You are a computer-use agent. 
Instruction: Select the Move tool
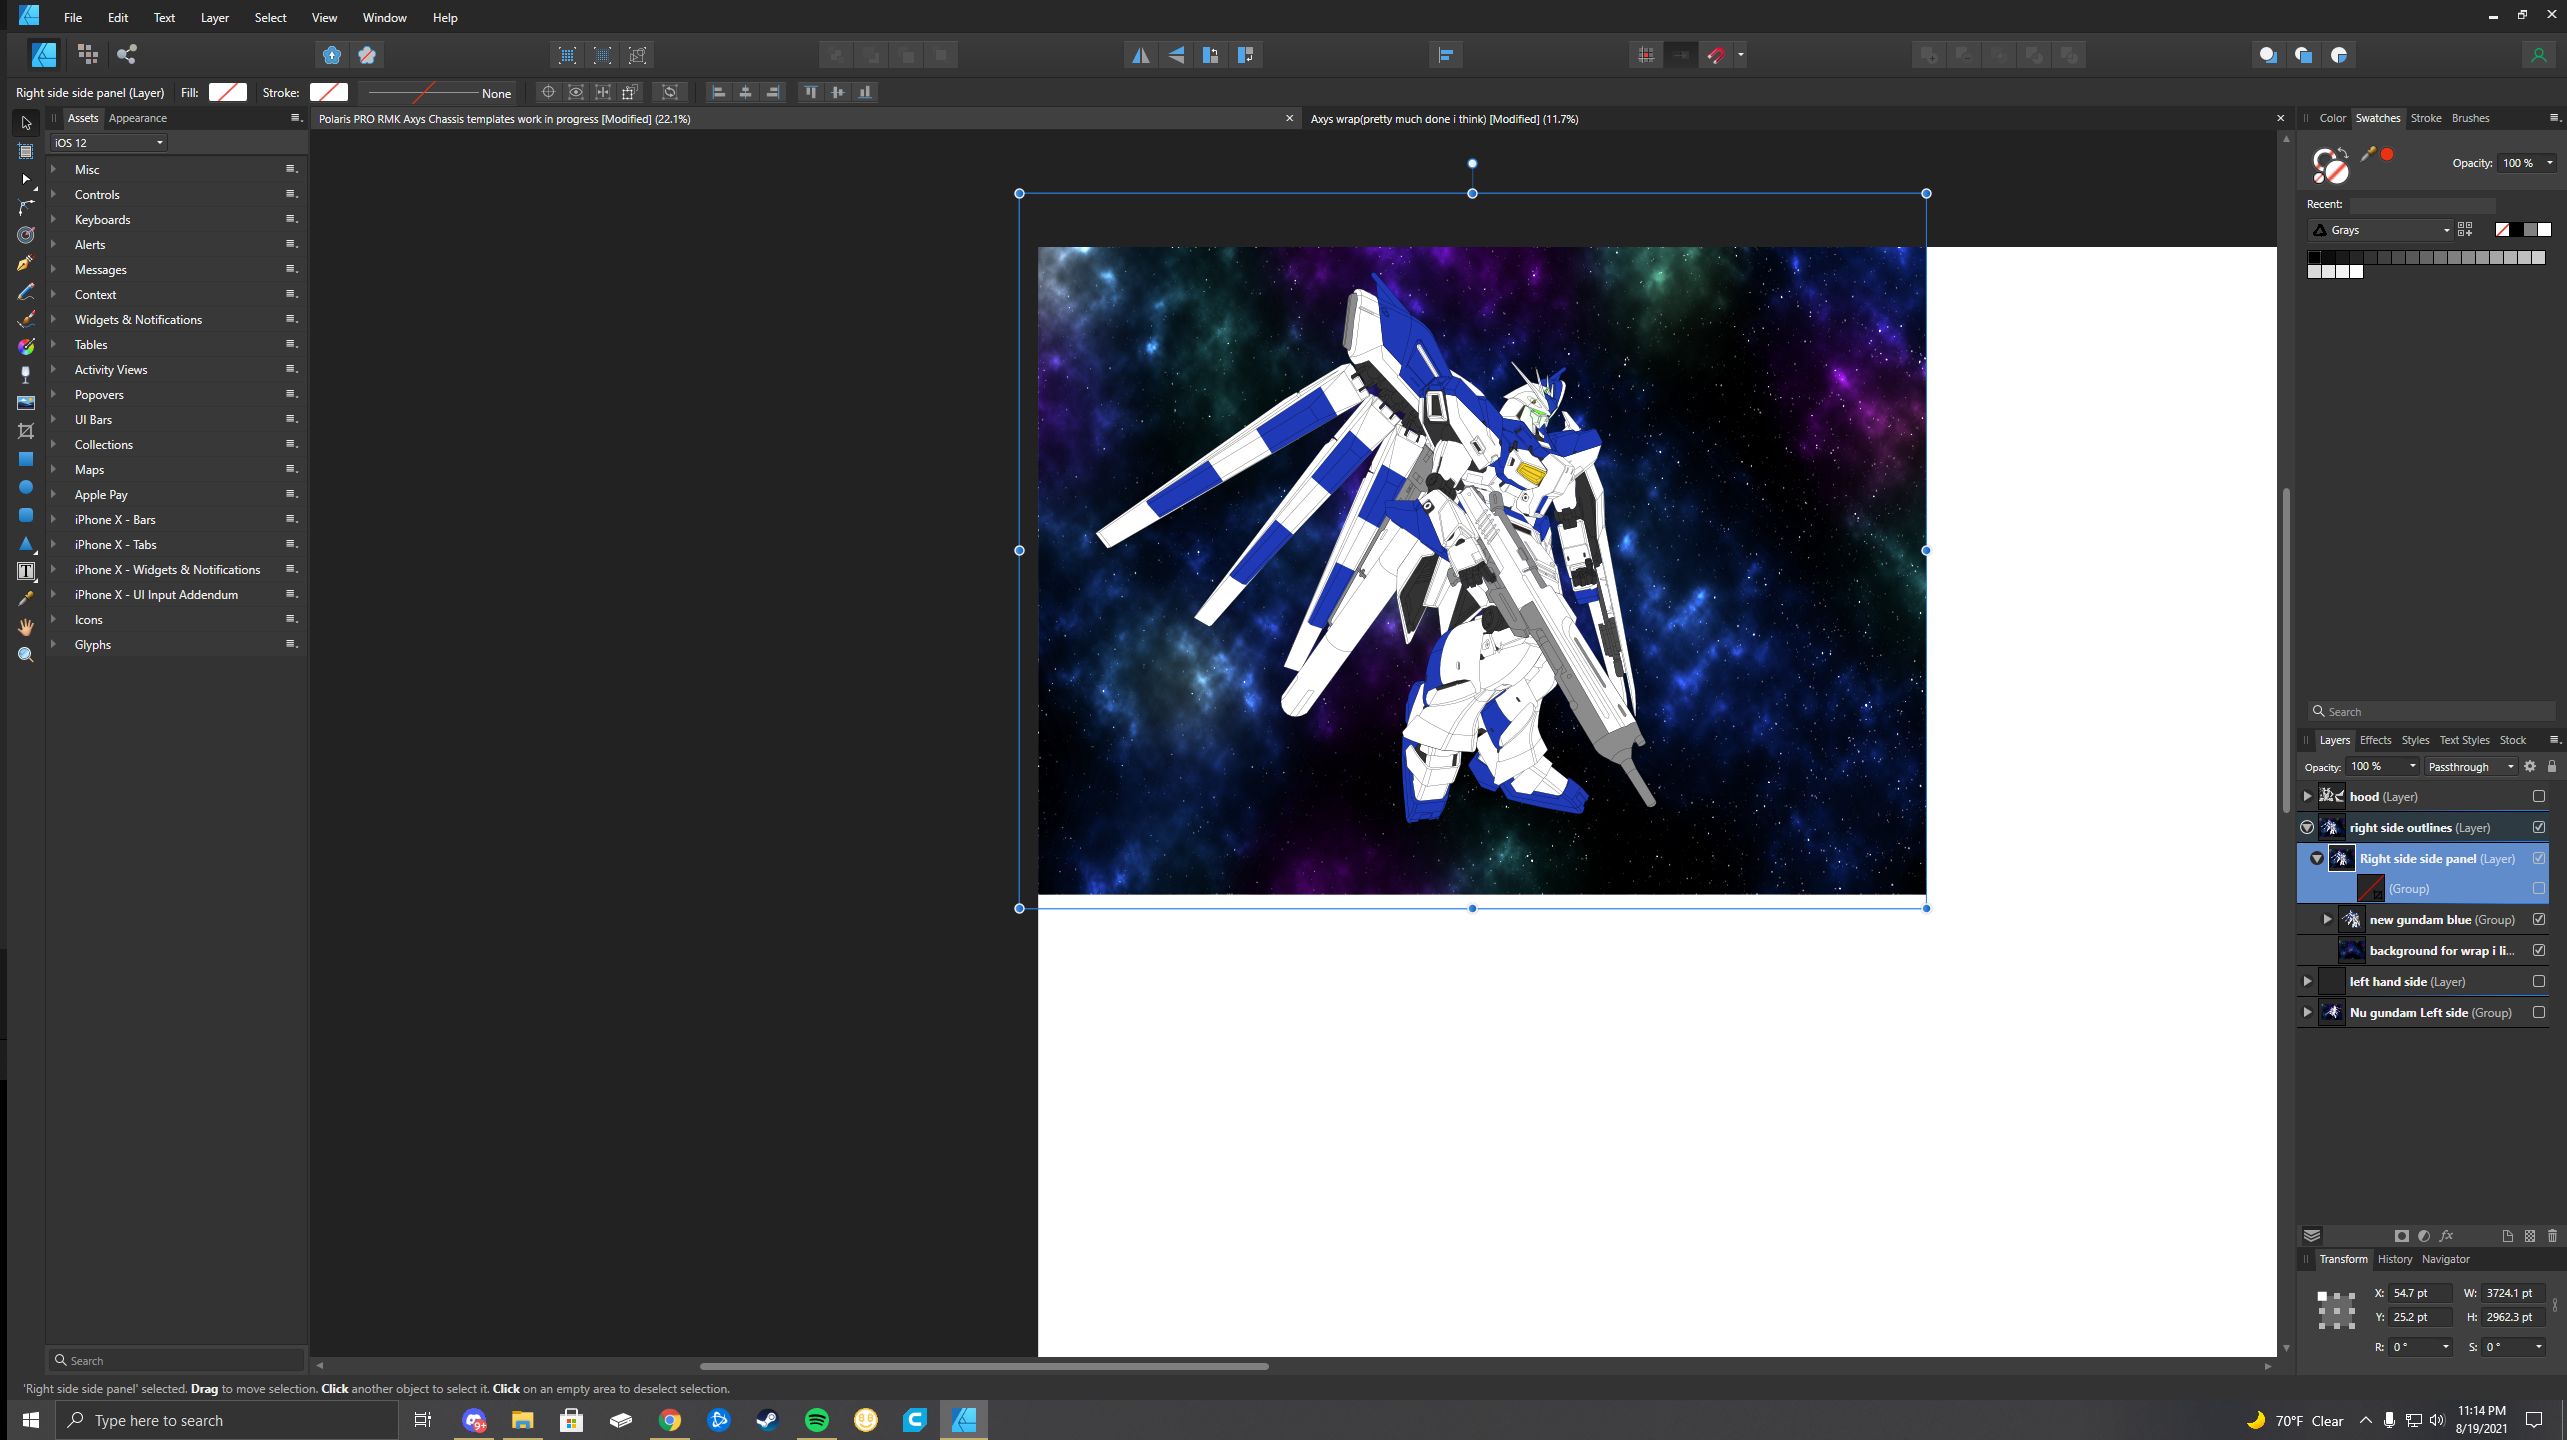26,123
